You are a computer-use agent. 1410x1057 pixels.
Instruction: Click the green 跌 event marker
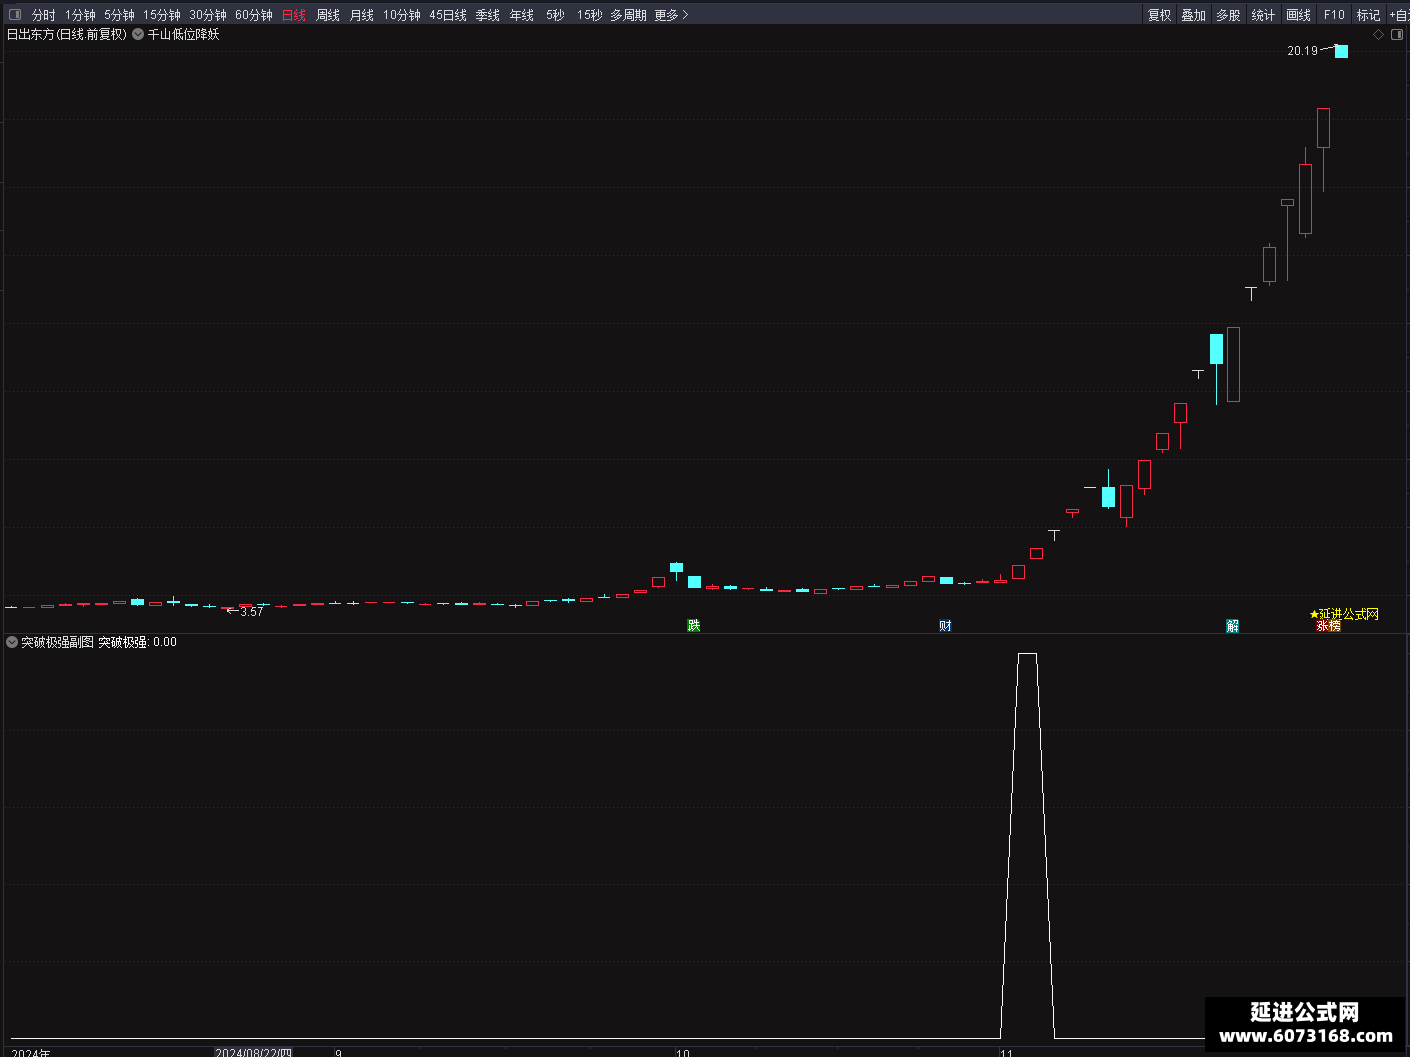tap(694, 625)
